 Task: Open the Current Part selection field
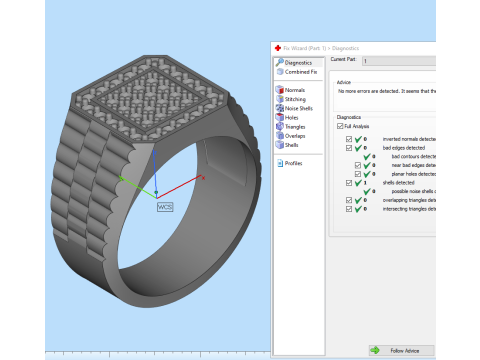399,61
